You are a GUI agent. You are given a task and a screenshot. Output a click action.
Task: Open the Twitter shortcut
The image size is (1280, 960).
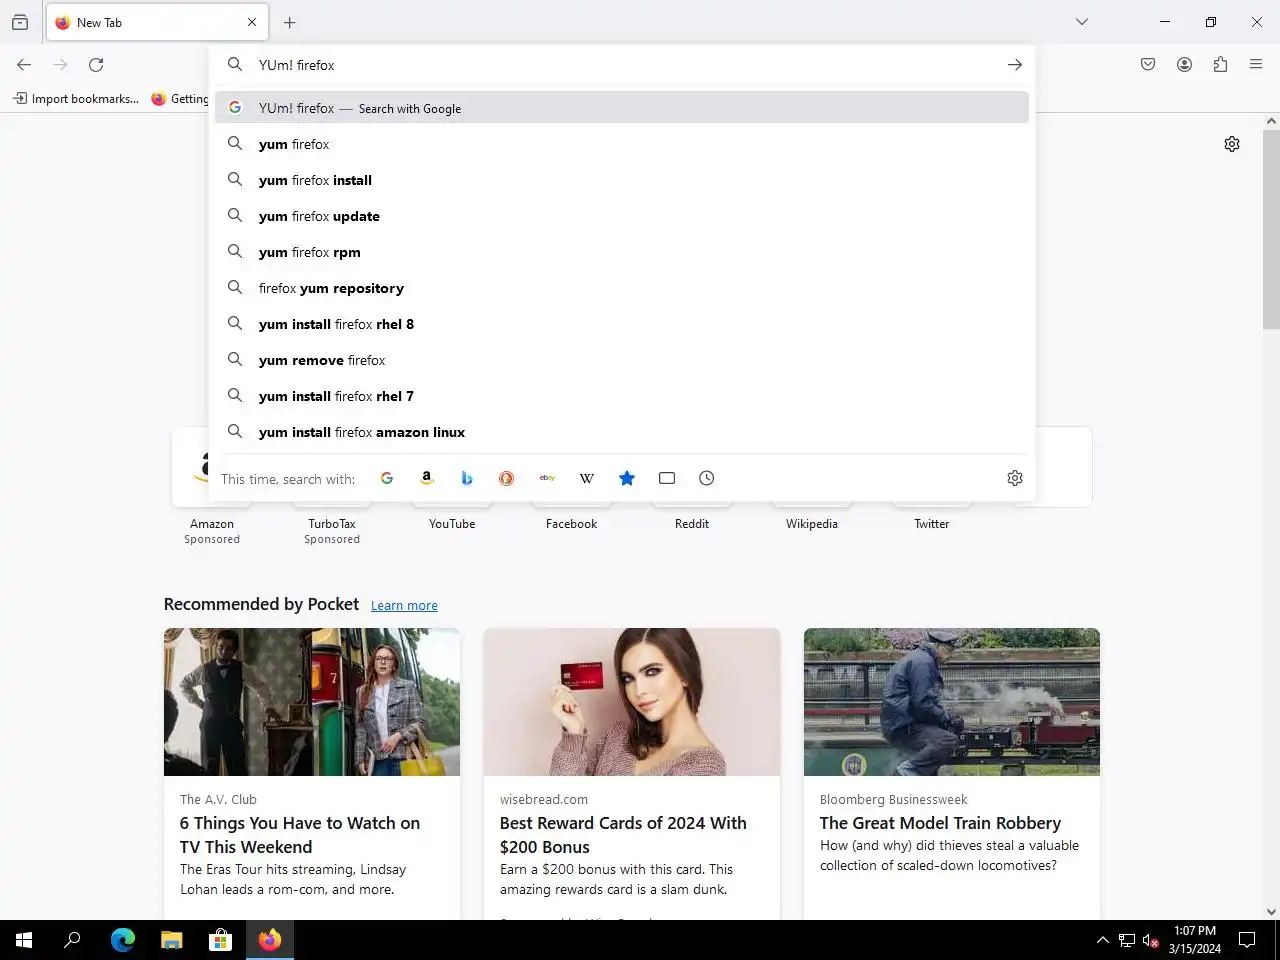click(932, 523)
